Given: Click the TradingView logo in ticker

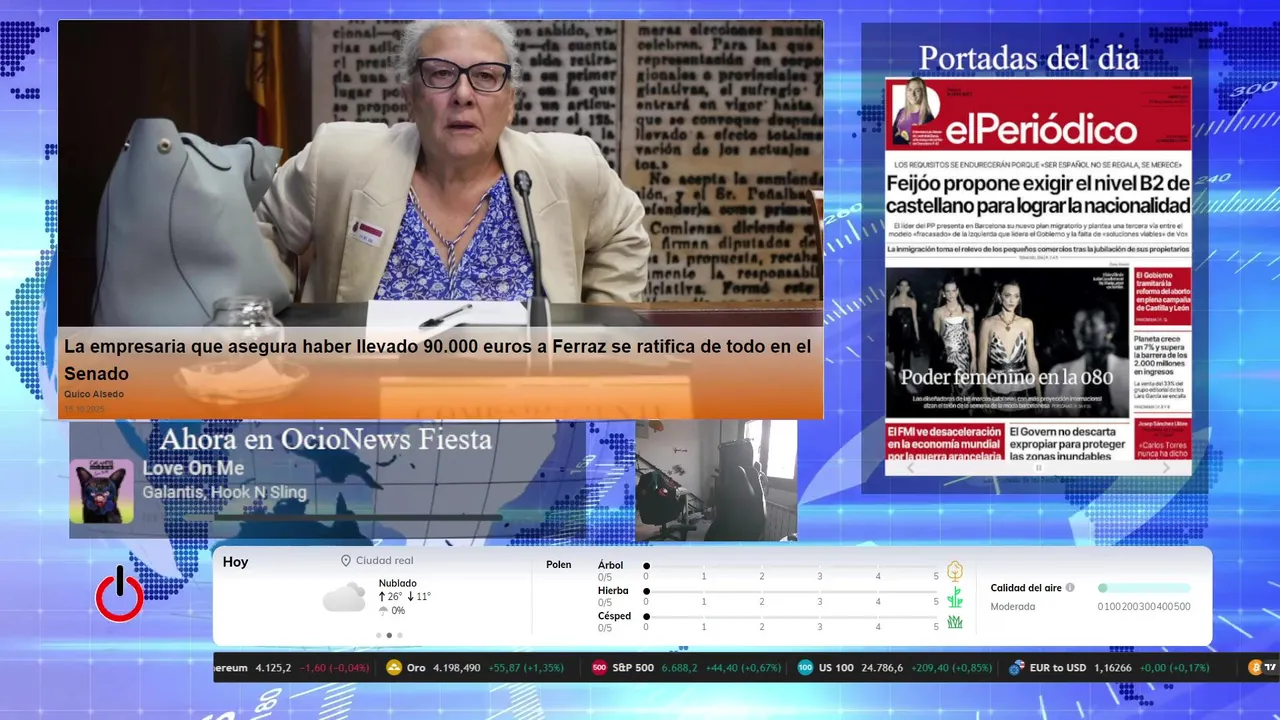Looking at the screenshot, I should tap(1271, 668).
